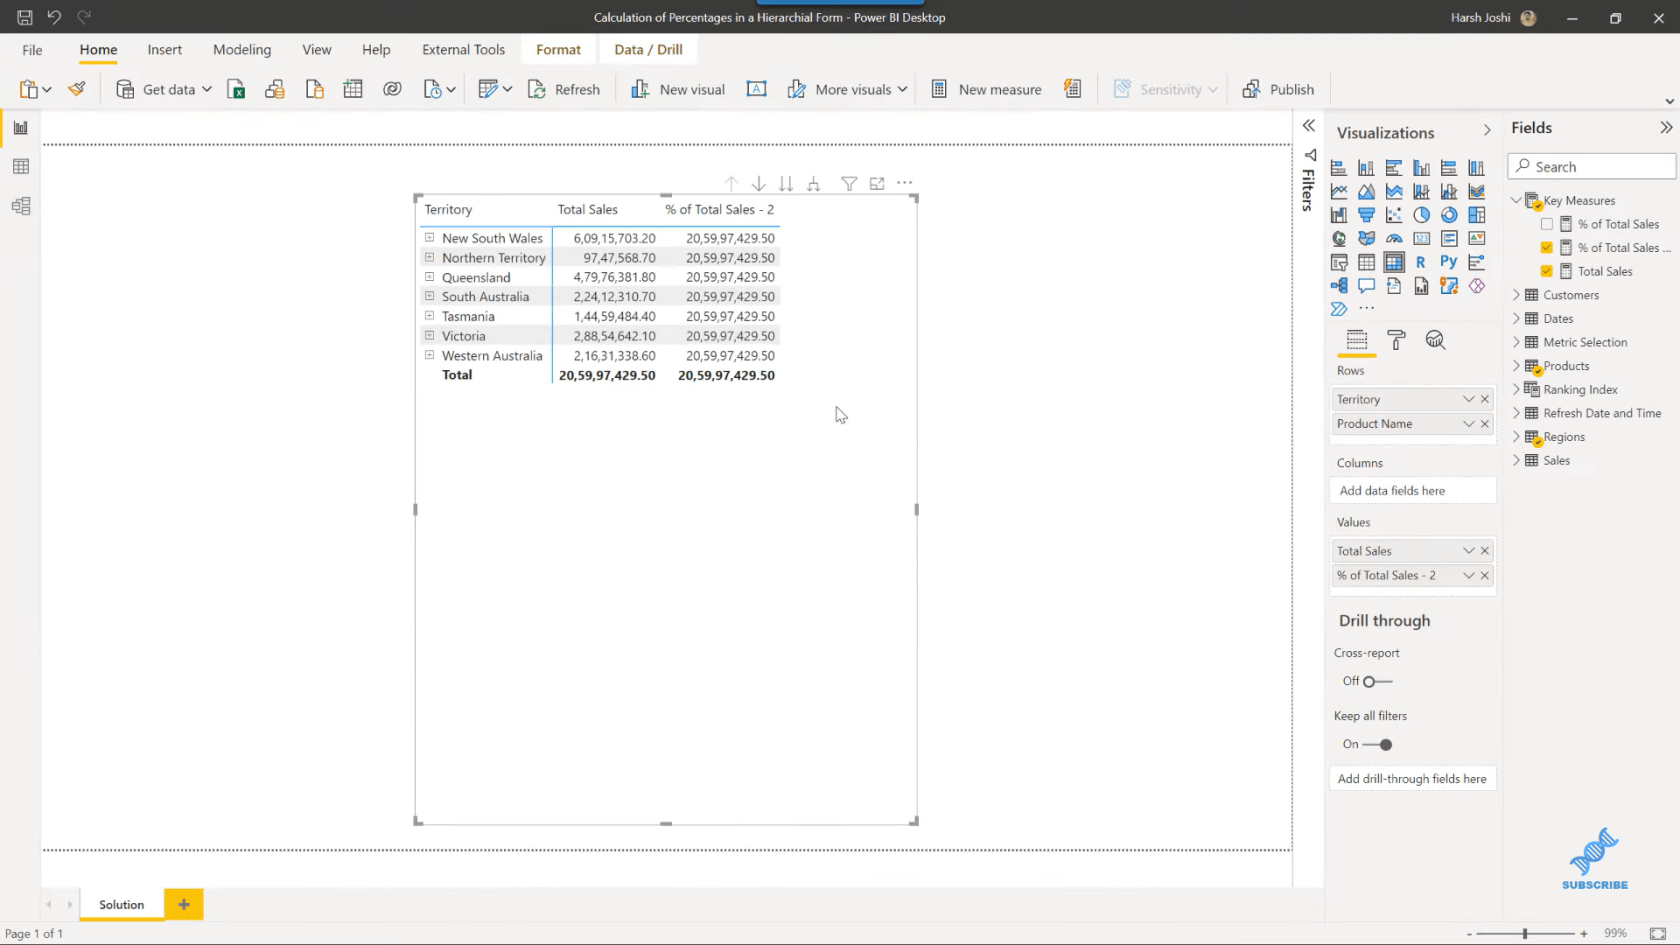1680x945 pixels.
Task: Expand the Tasmania row in matrix
Action: 429,316
